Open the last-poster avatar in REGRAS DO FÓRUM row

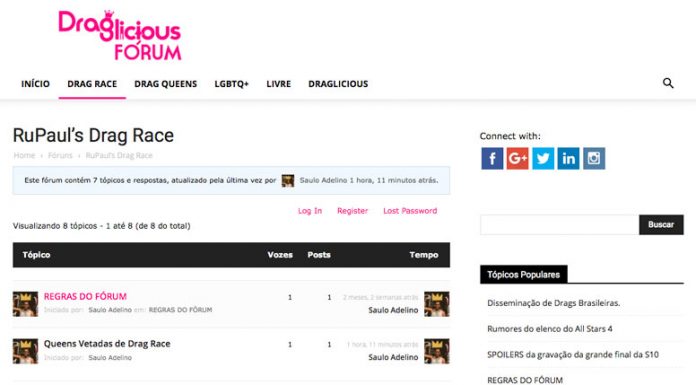tap(437, 304)
